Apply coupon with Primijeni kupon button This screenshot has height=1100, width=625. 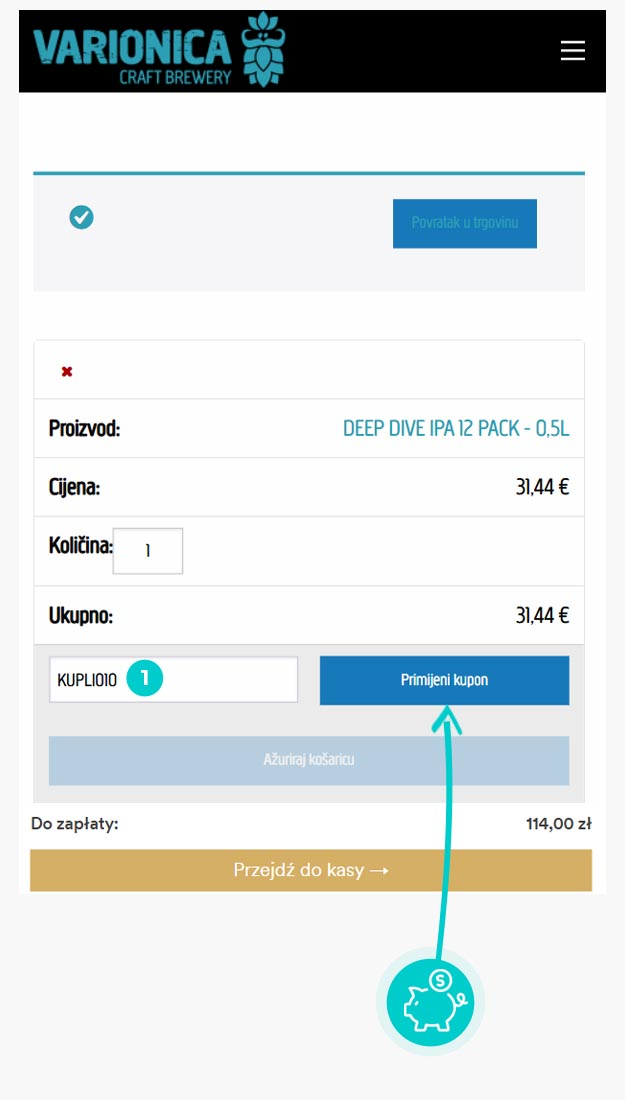coord(444,680)
